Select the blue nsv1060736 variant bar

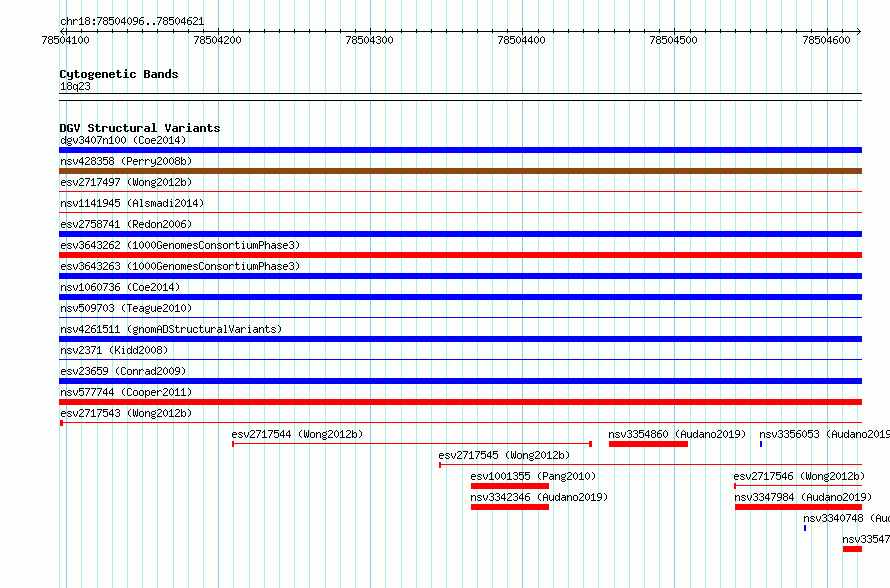pos(460,297)
